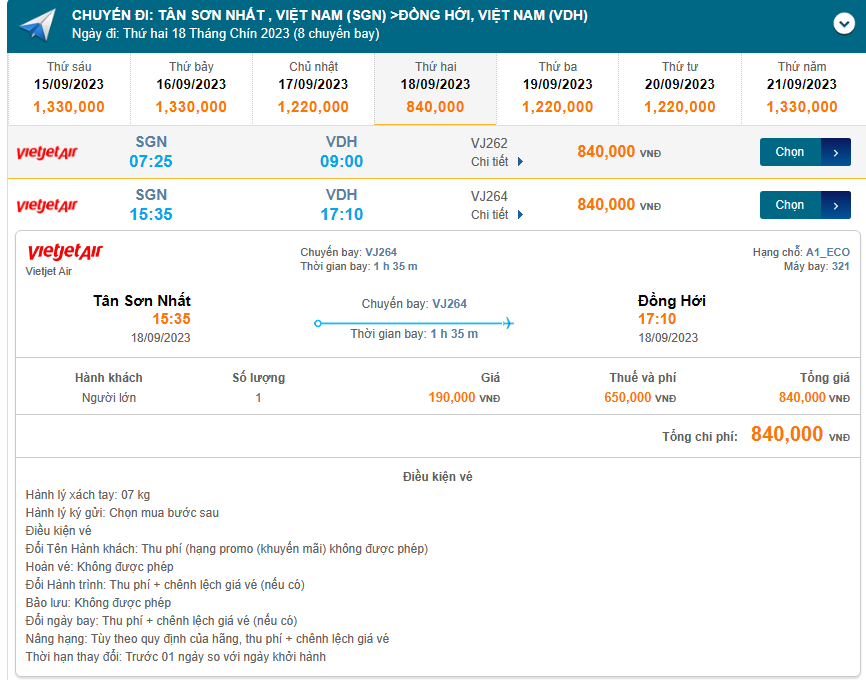Switch to the Thứ bảy 16/09/2023 tab
866x680 pixels.
pos(191,87)
